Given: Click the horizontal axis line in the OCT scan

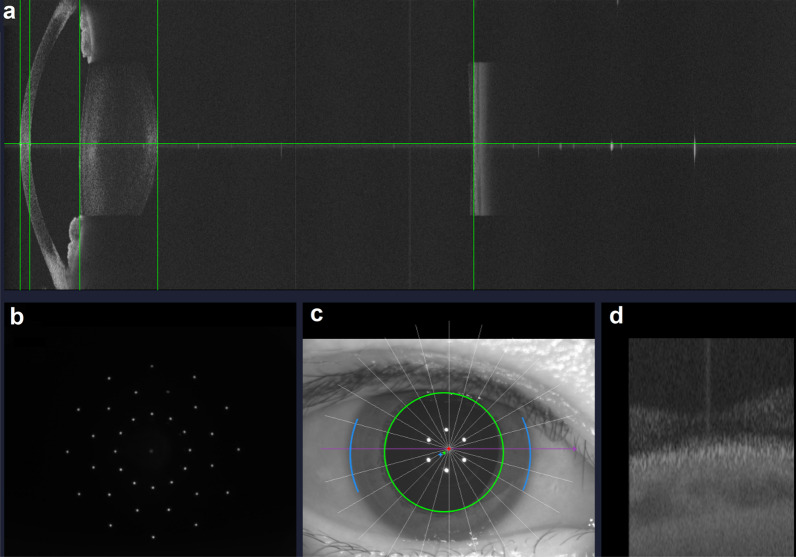Looking at the screenshot, I should tap(300, 144).
